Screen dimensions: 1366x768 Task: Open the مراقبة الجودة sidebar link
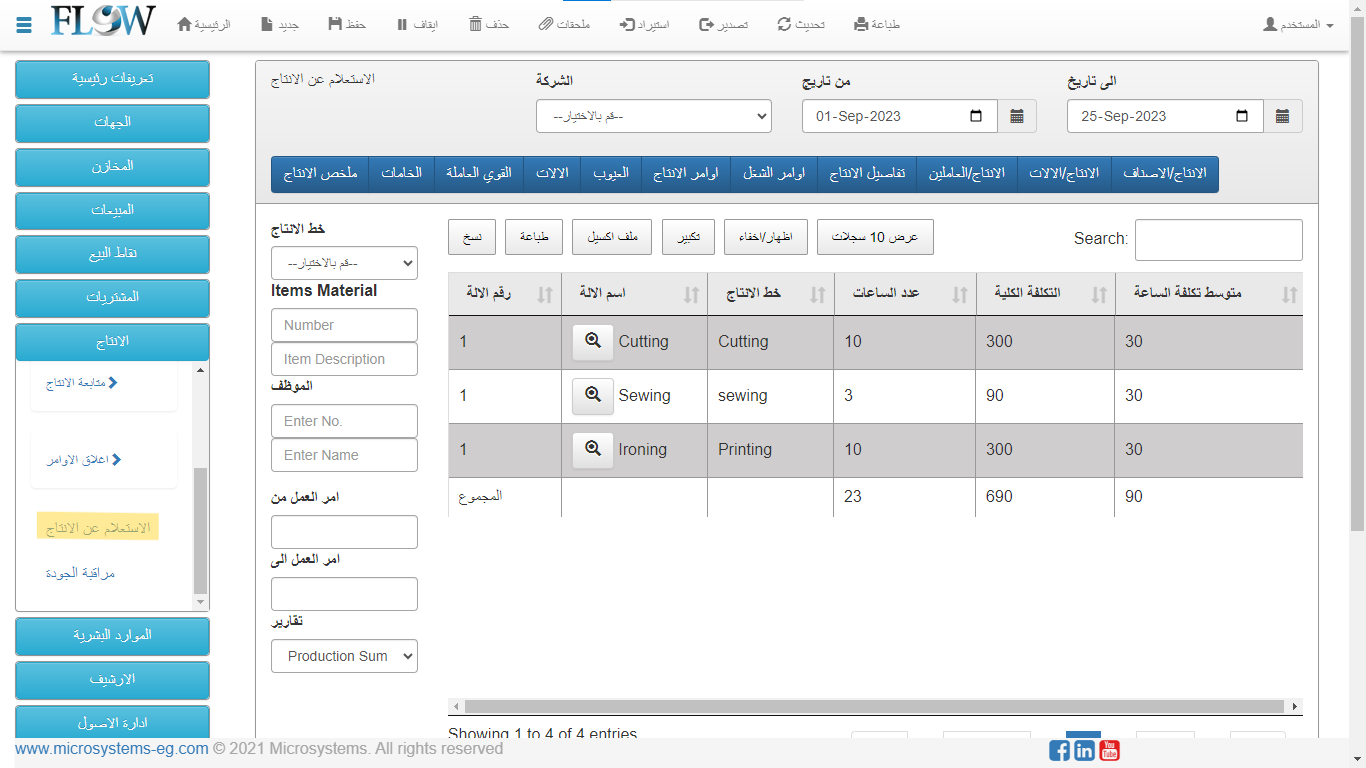80,574
